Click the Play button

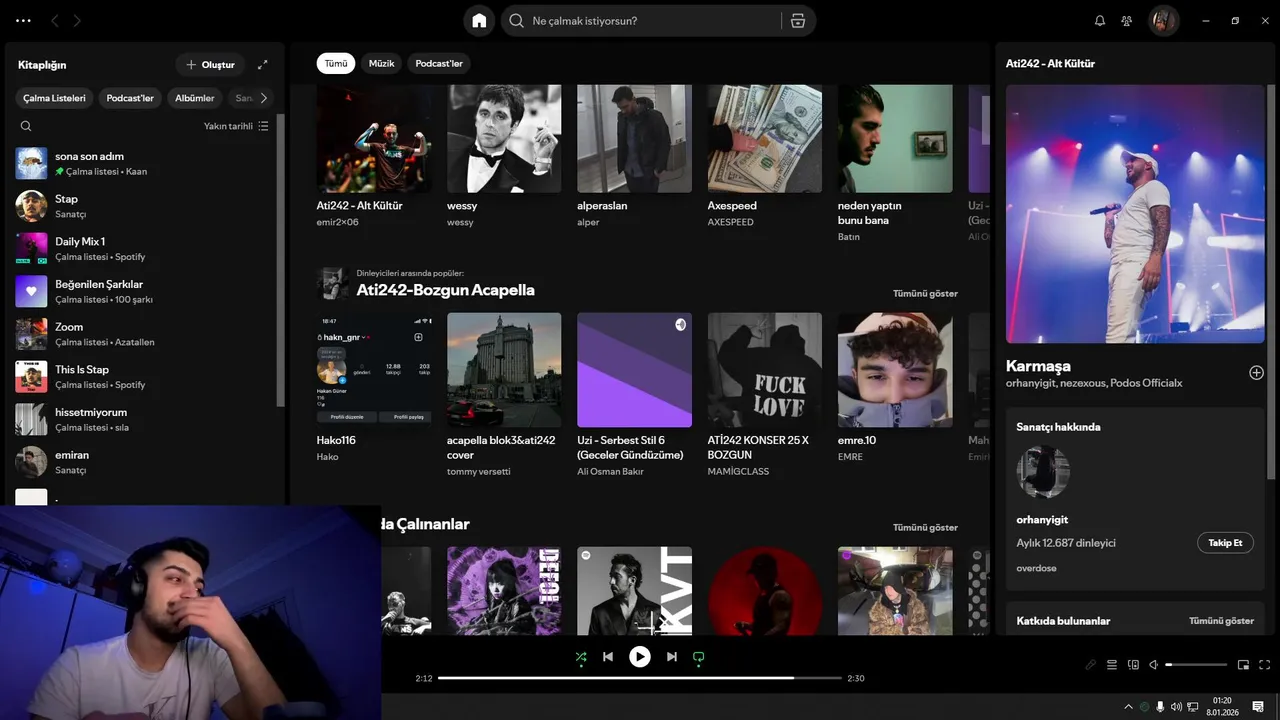[x=640, y=657]
